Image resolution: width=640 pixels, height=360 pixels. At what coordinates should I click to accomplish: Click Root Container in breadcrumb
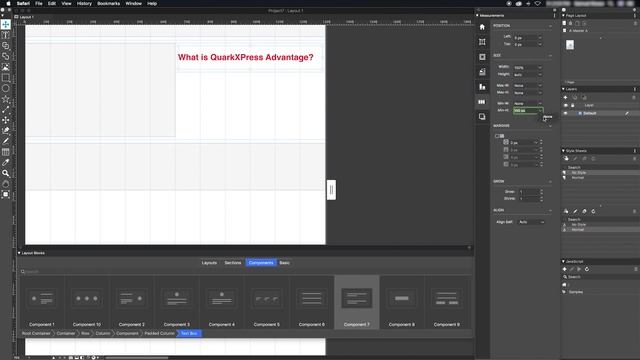coord(36,333)
